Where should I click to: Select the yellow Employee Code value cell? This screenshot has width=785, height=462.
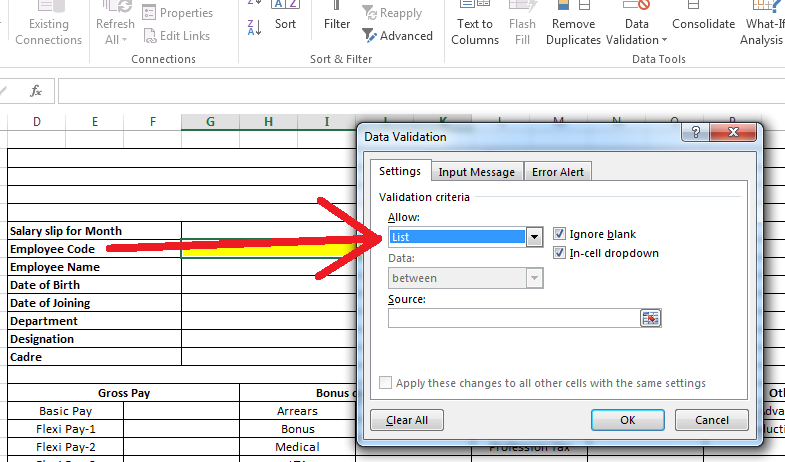pos(268,249)
